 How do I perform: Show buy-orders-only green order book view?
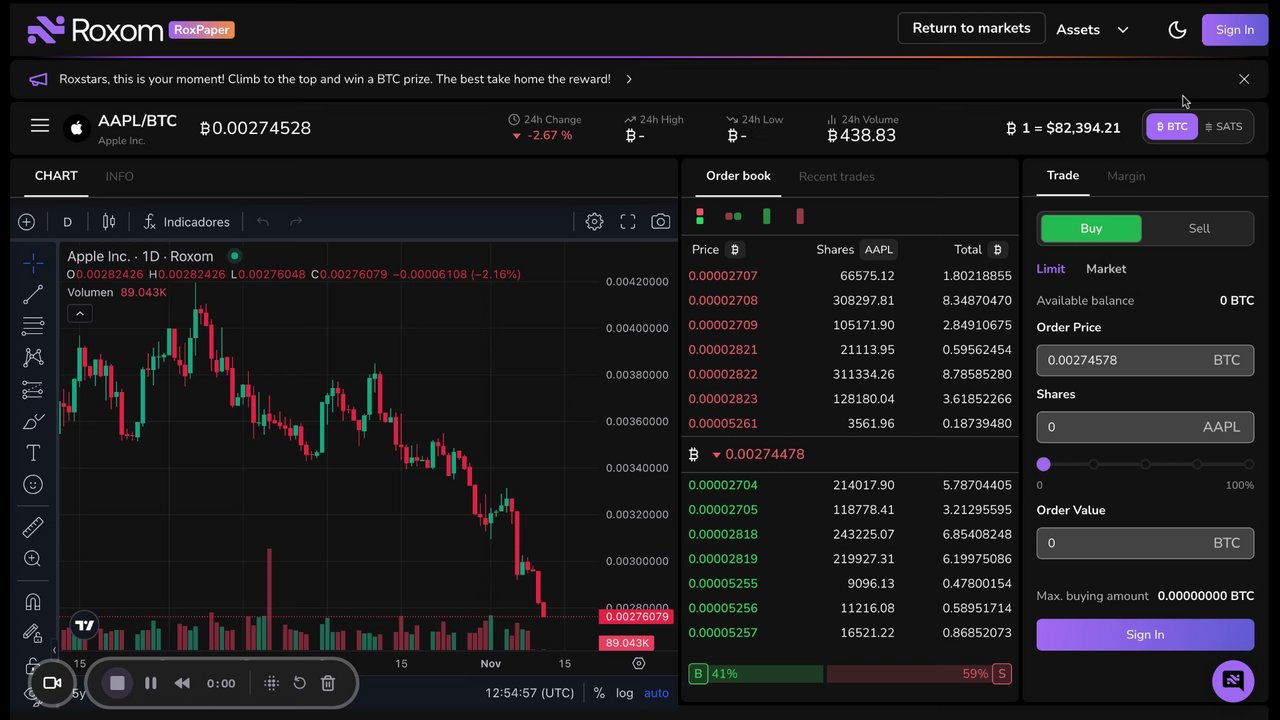point(767,216)
